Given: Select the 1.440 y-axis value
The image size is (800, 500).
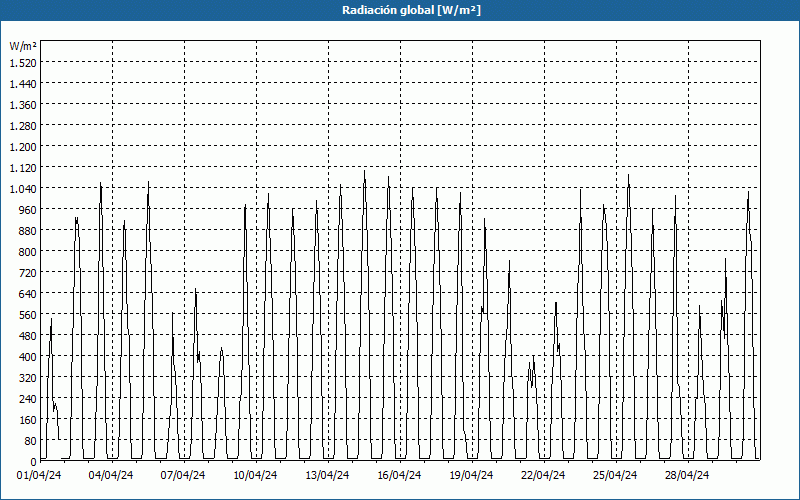Looking at the screenshot, I should tap(23, 84).
